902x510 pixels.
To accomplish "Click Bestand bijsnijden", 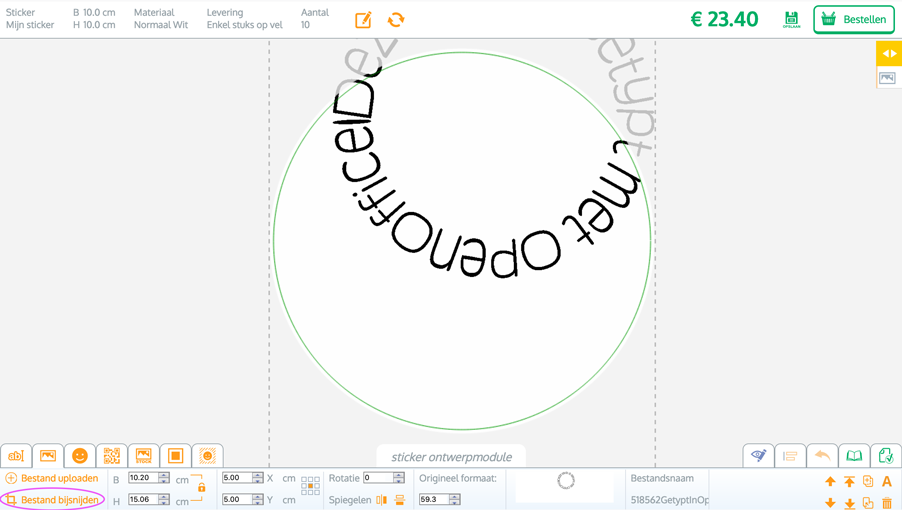I will (x=53, y=500).
